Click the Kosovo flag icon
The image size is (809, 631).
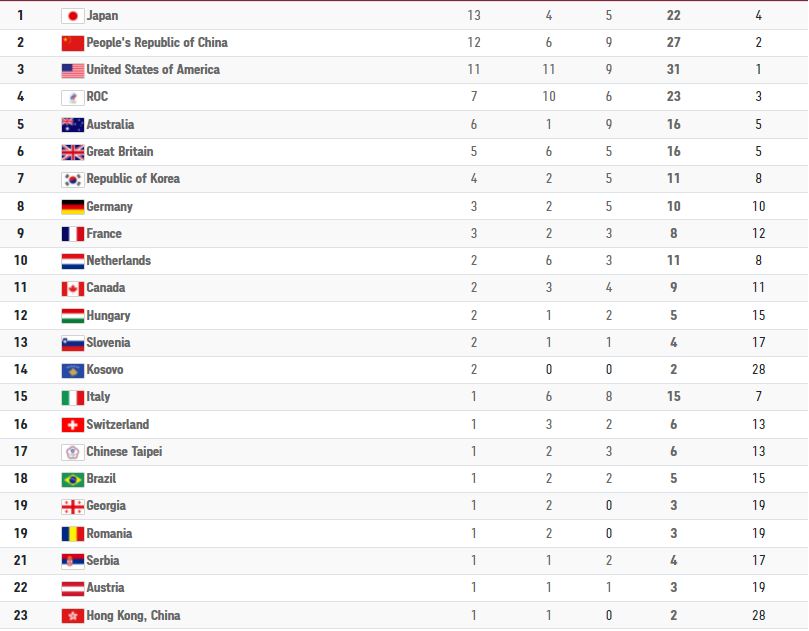[72, 370]
